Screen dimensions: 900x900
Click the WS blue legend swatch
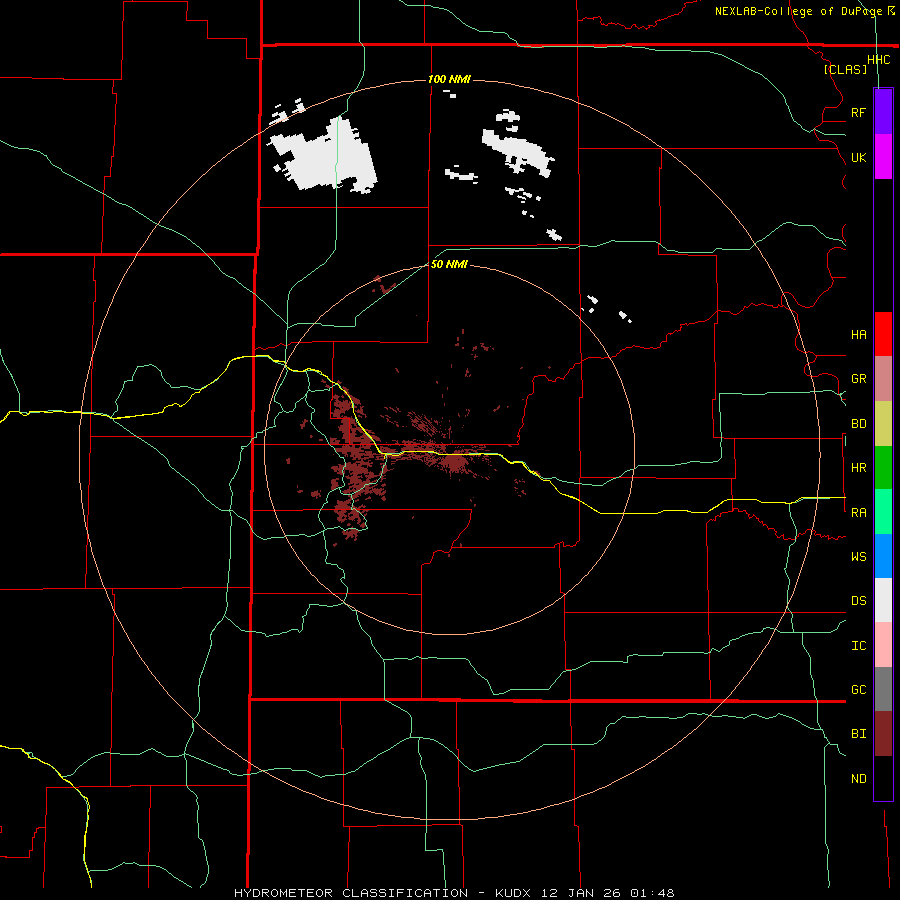pos(883,556)
